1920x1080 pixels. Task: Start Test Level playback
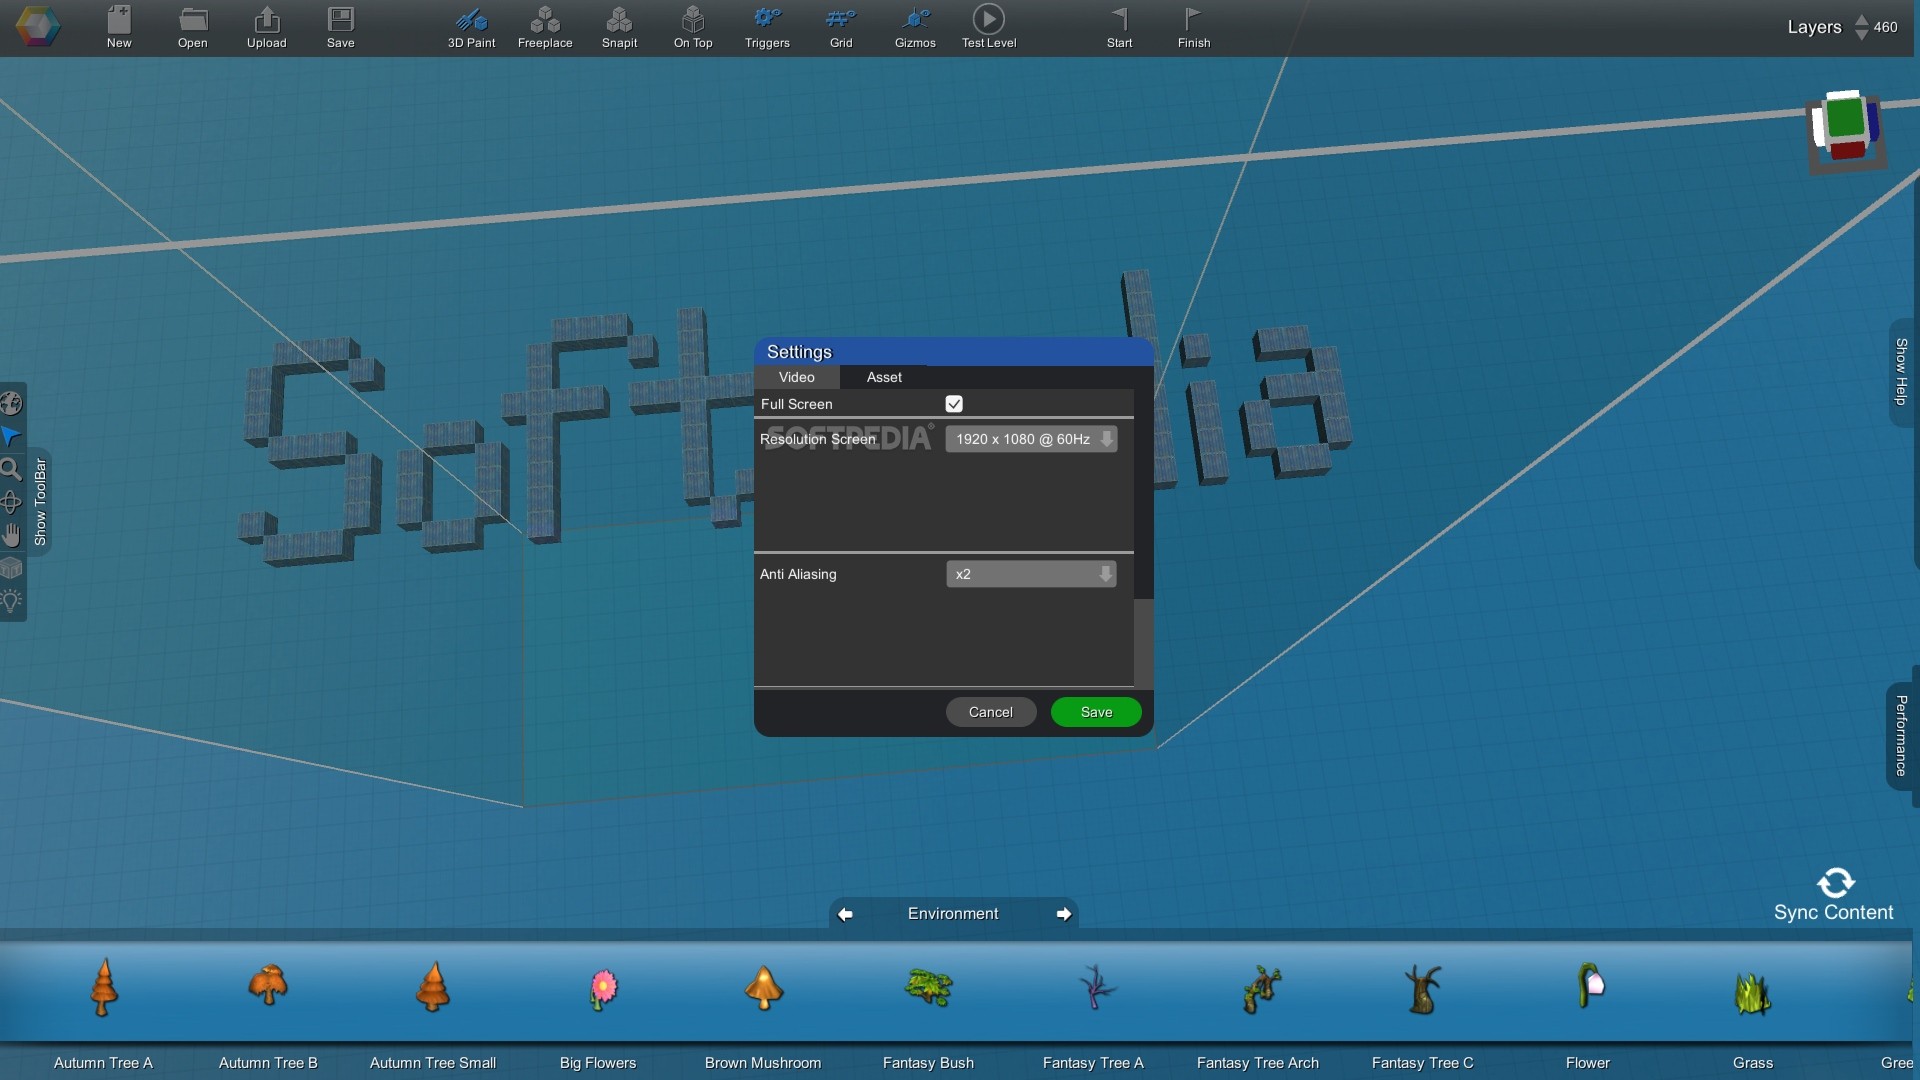point(989,27)
